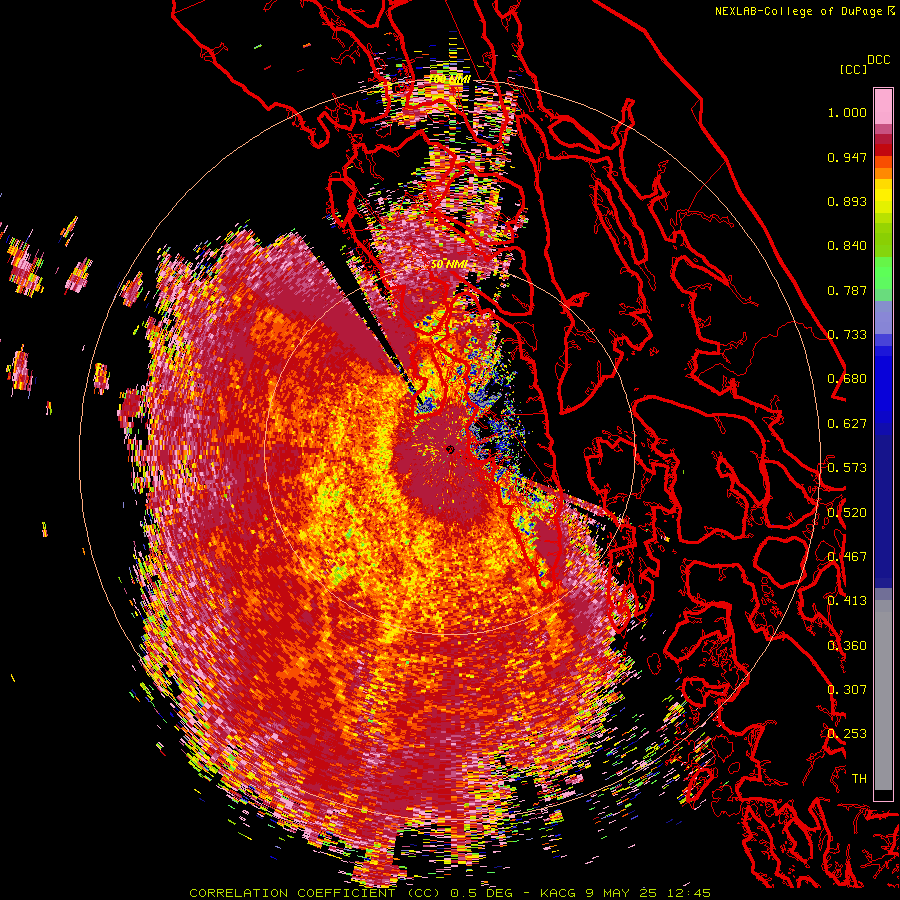Click the DCC label above the color scale
This screenshot has height=900, width=900.
coord(878,60)
